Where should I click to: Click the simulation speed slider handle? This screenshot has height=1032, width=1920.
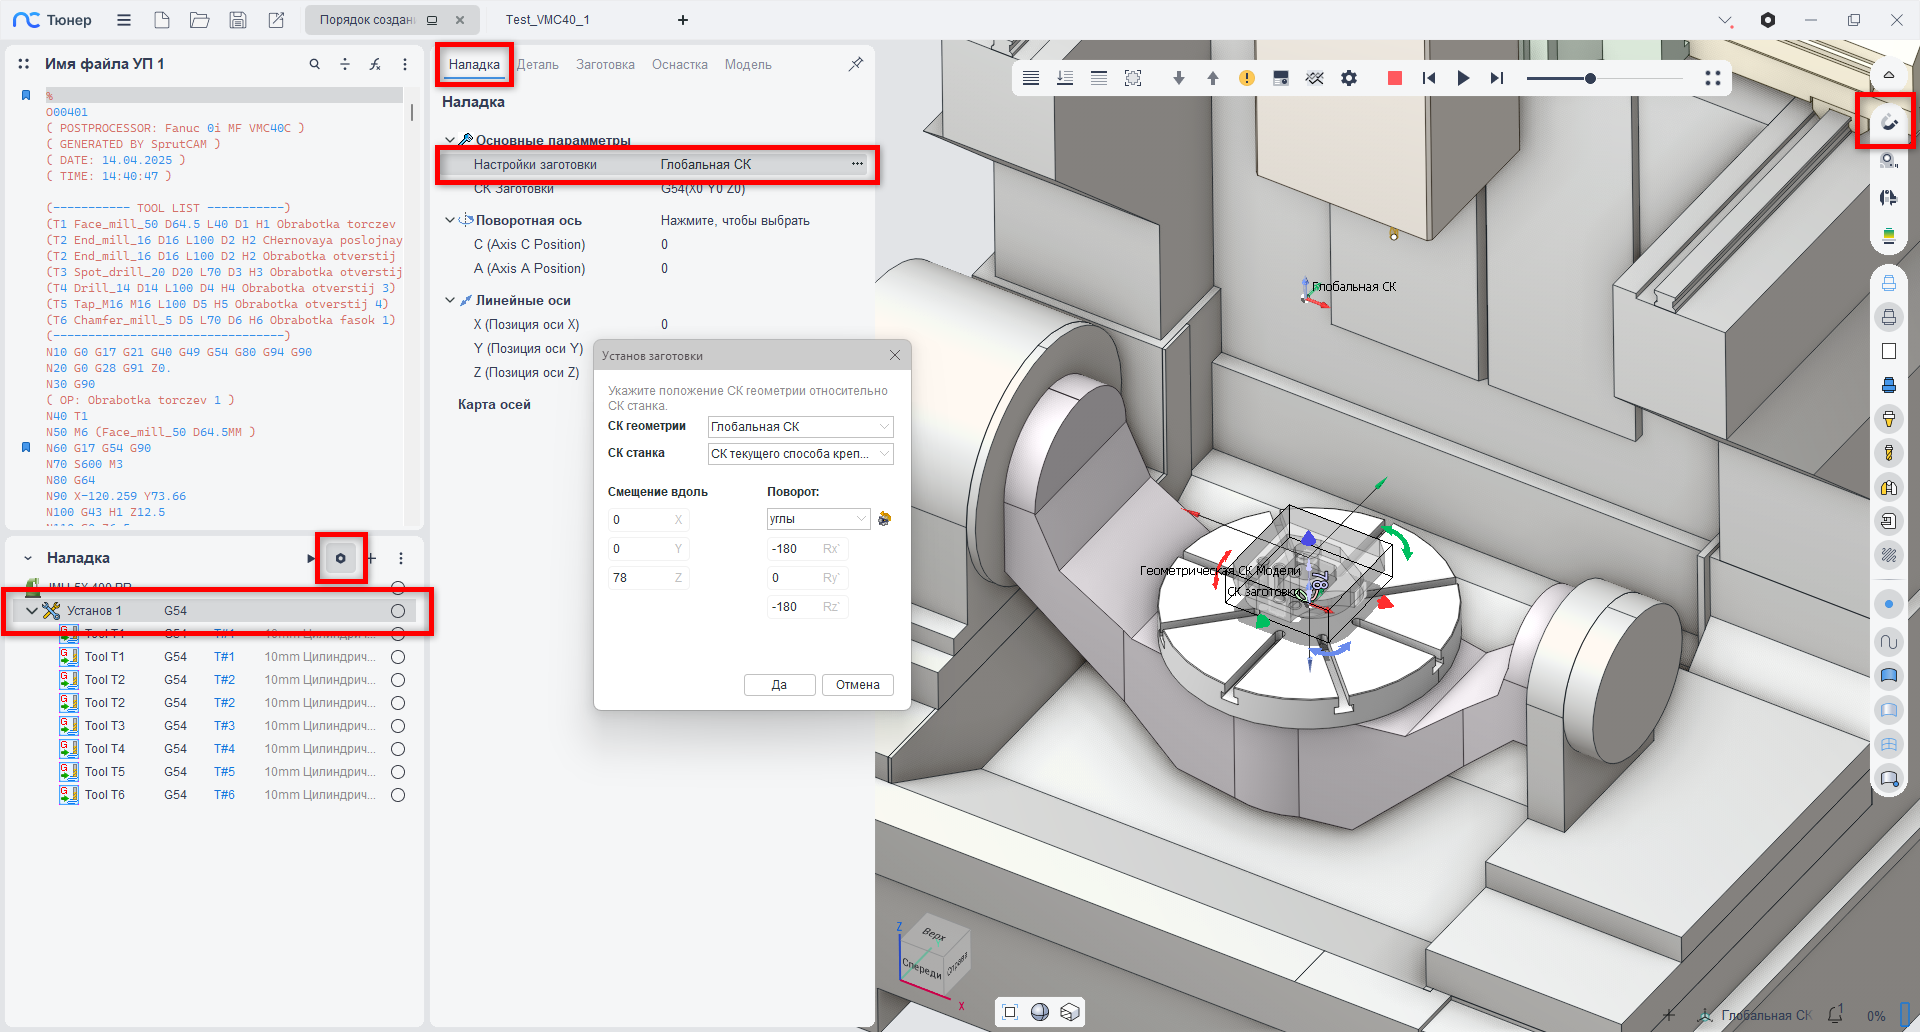coord(1590,78)
